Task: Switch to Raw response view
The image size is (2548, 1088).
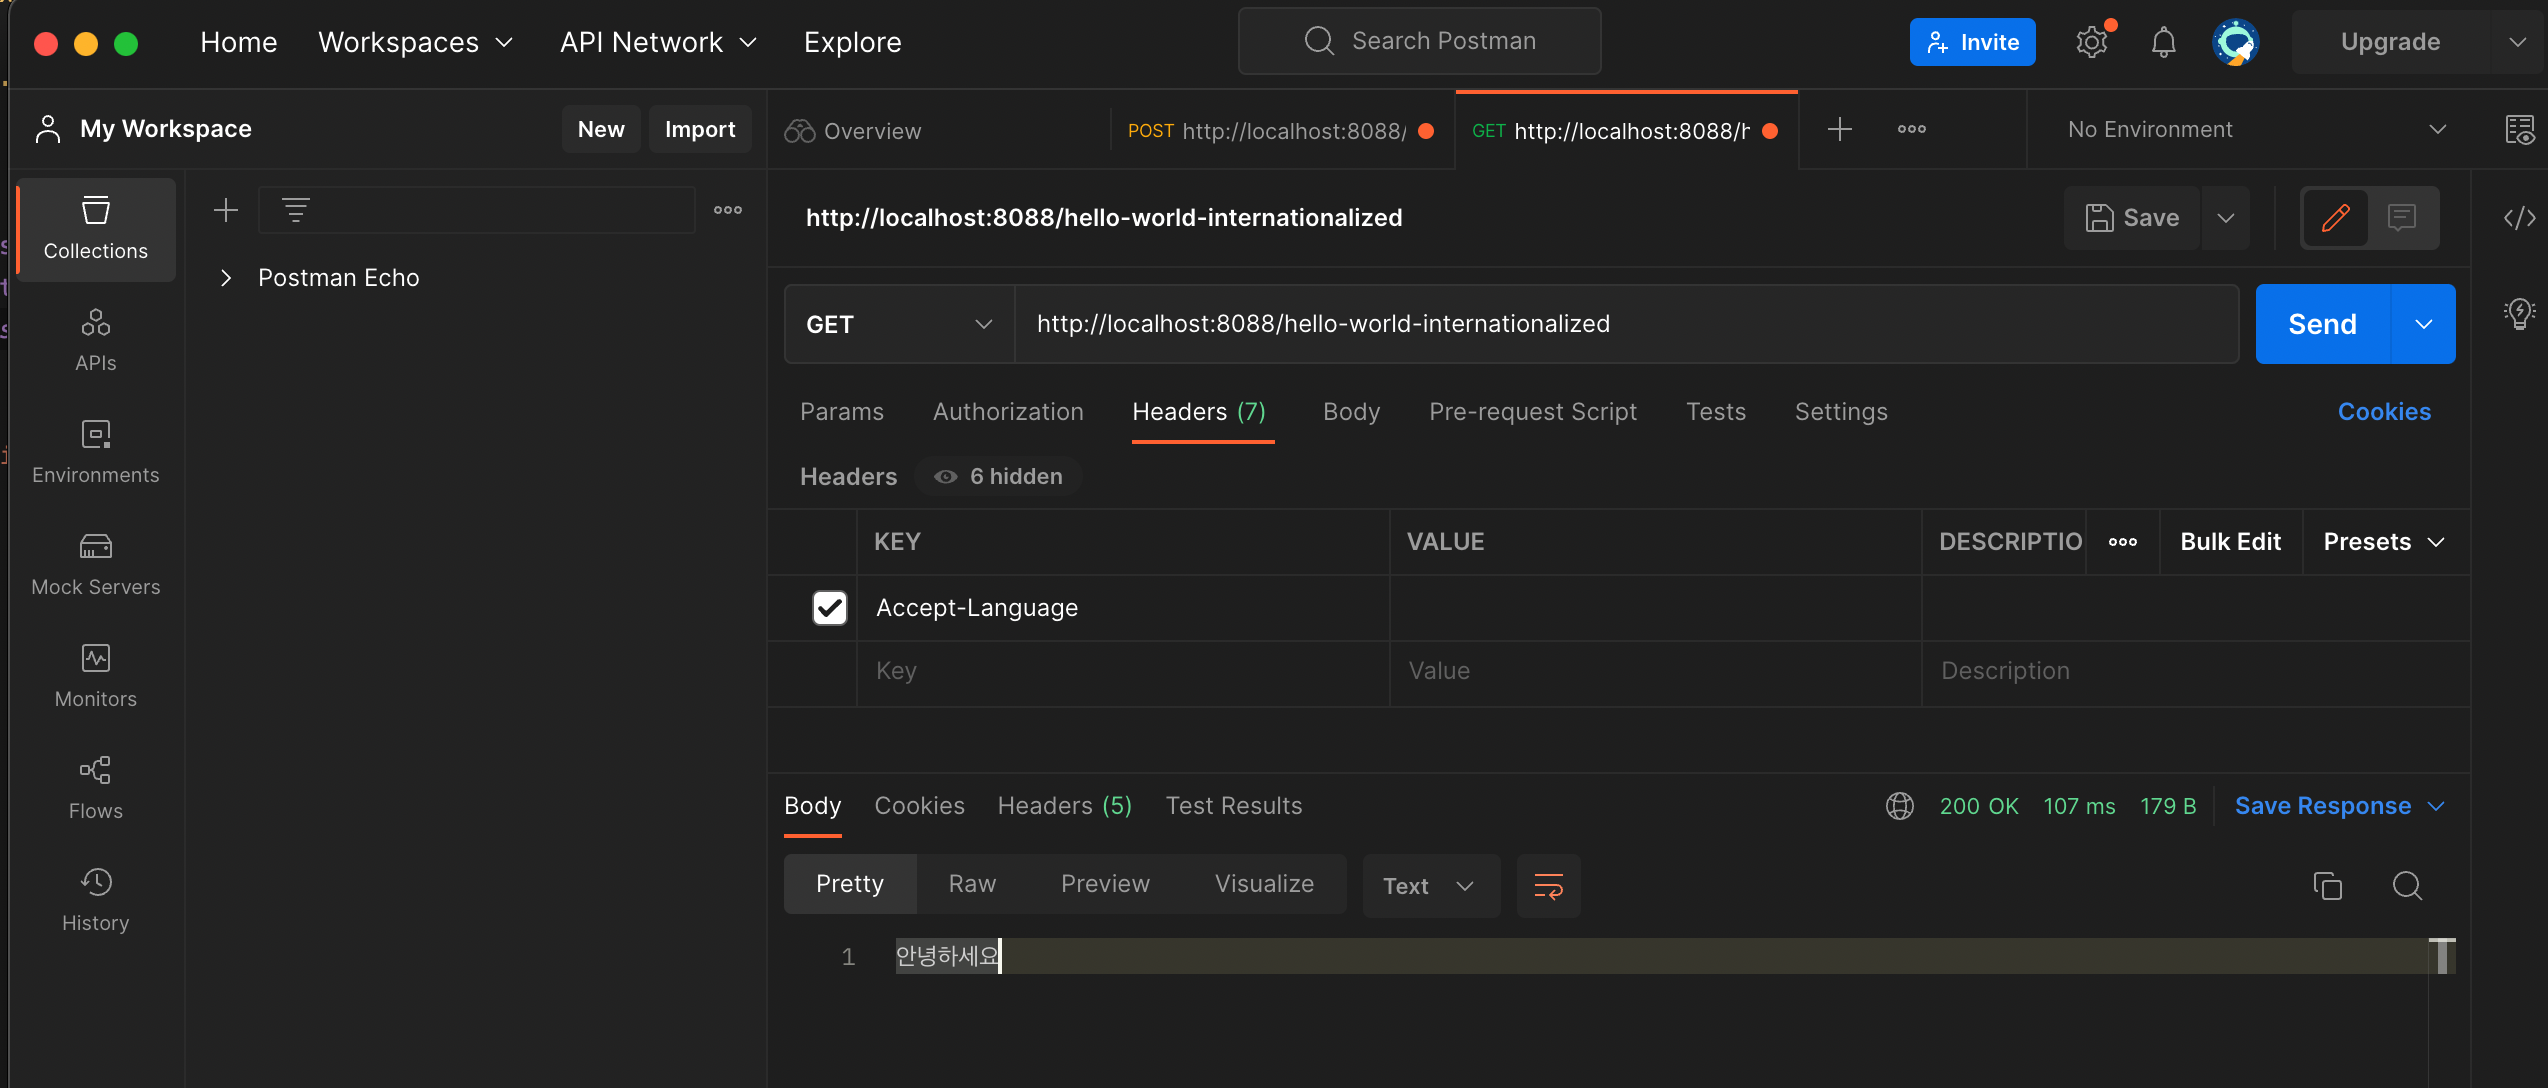Action: (972, 884)
